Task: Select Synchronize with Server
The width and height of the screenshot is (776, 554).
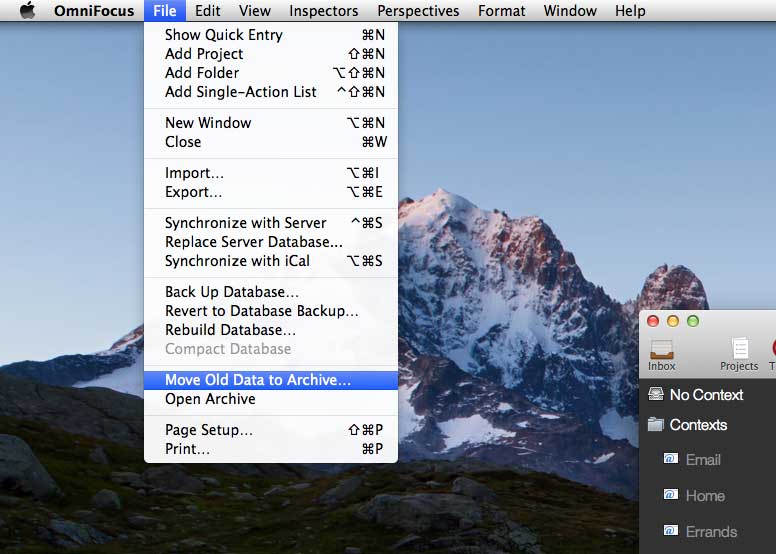Action: click(x=271, y=223)
